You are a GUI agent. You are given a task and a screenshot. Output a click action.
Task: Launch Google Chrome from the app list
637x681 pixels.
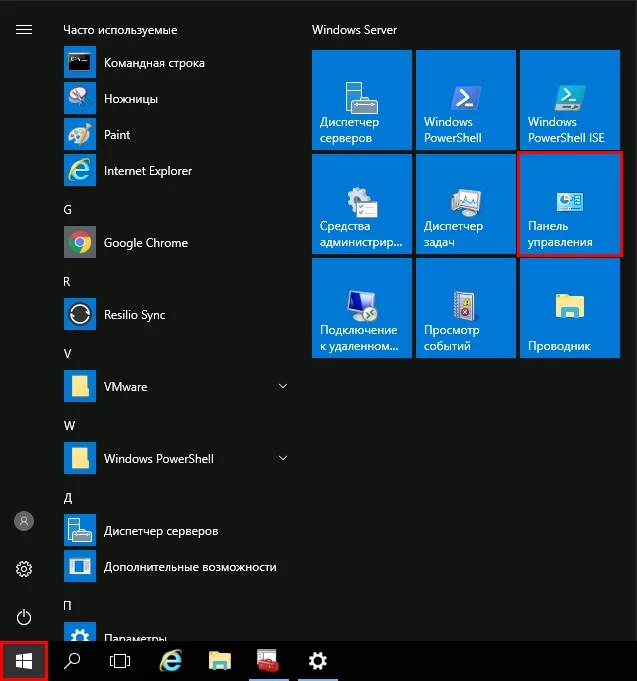point(145,243)
